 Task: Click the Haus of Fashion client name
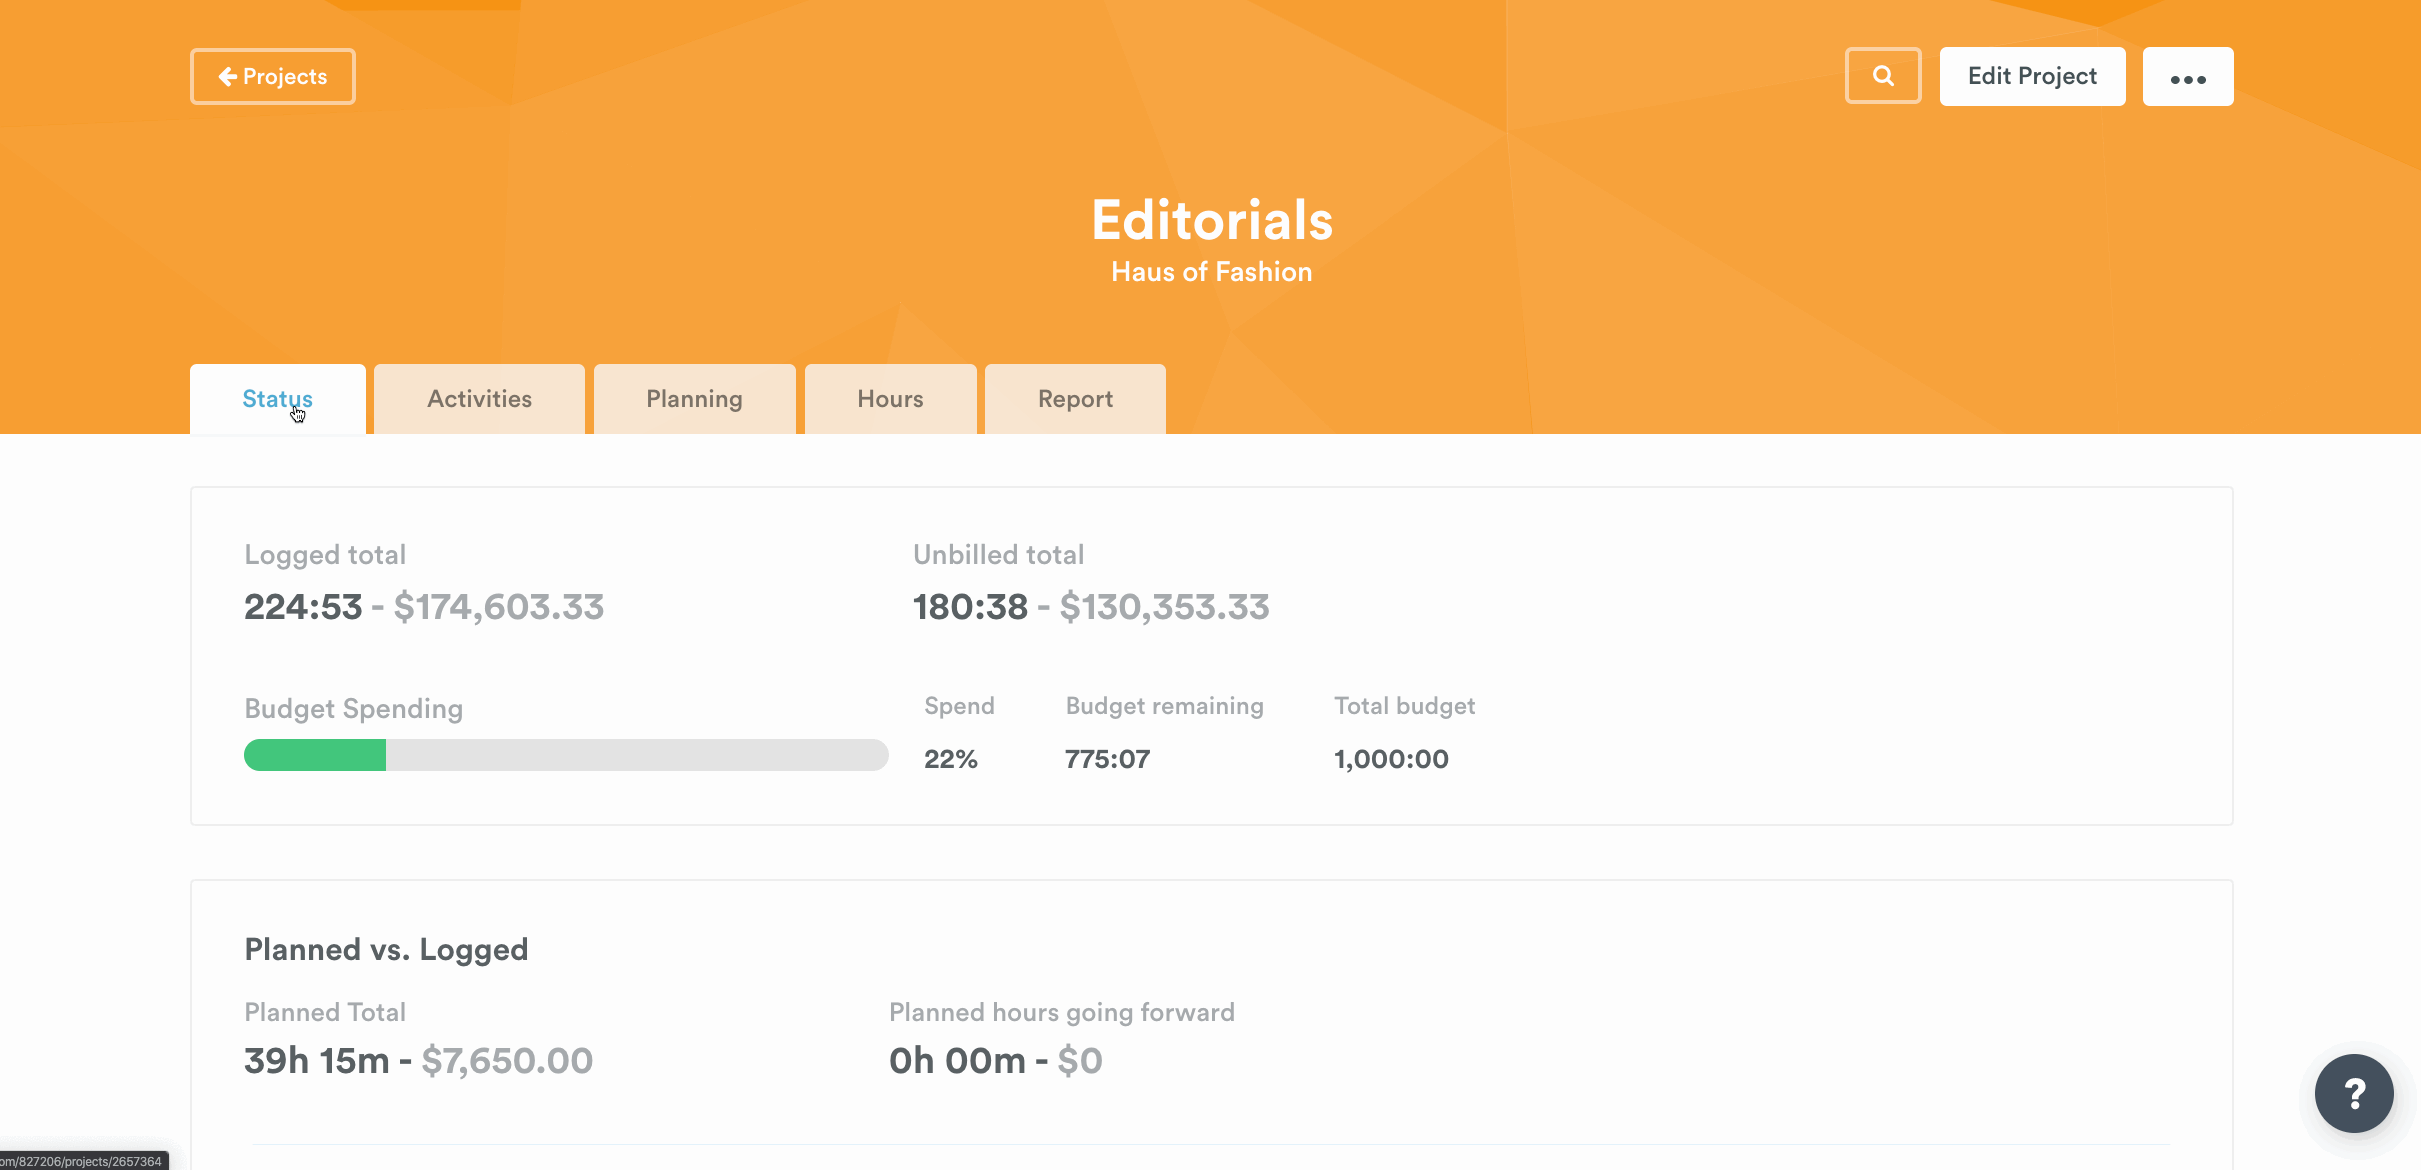coord(1211,272)
